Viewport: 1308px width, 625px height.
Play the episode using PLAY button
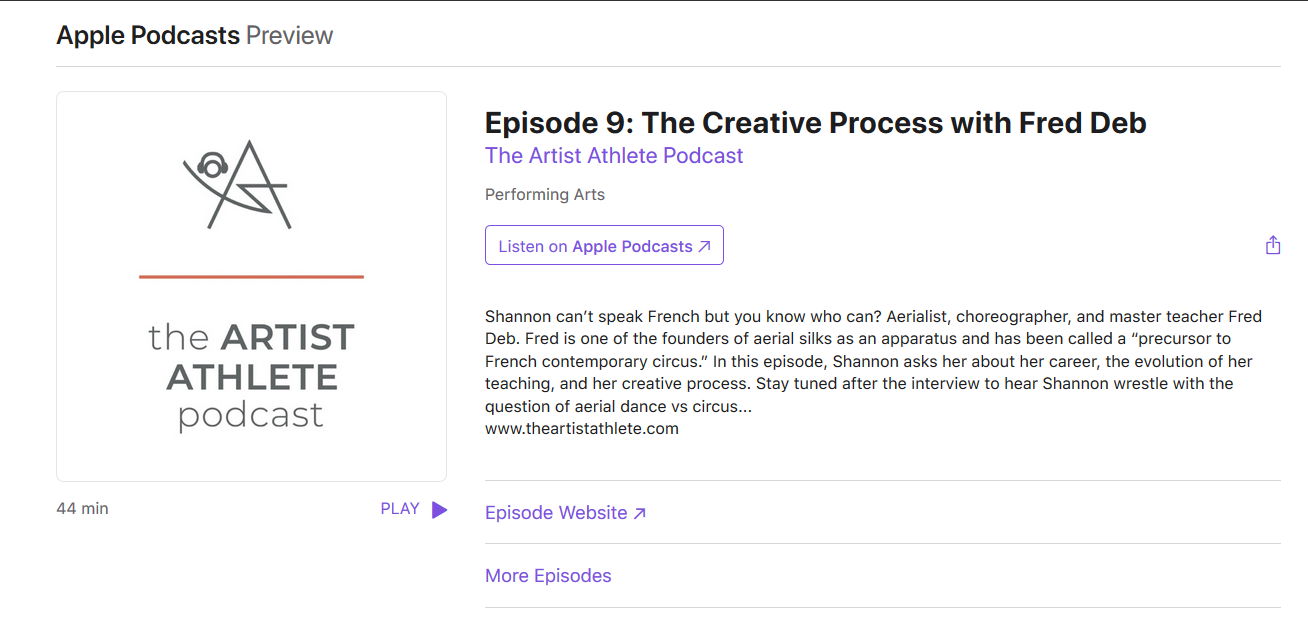coord(414,509)
